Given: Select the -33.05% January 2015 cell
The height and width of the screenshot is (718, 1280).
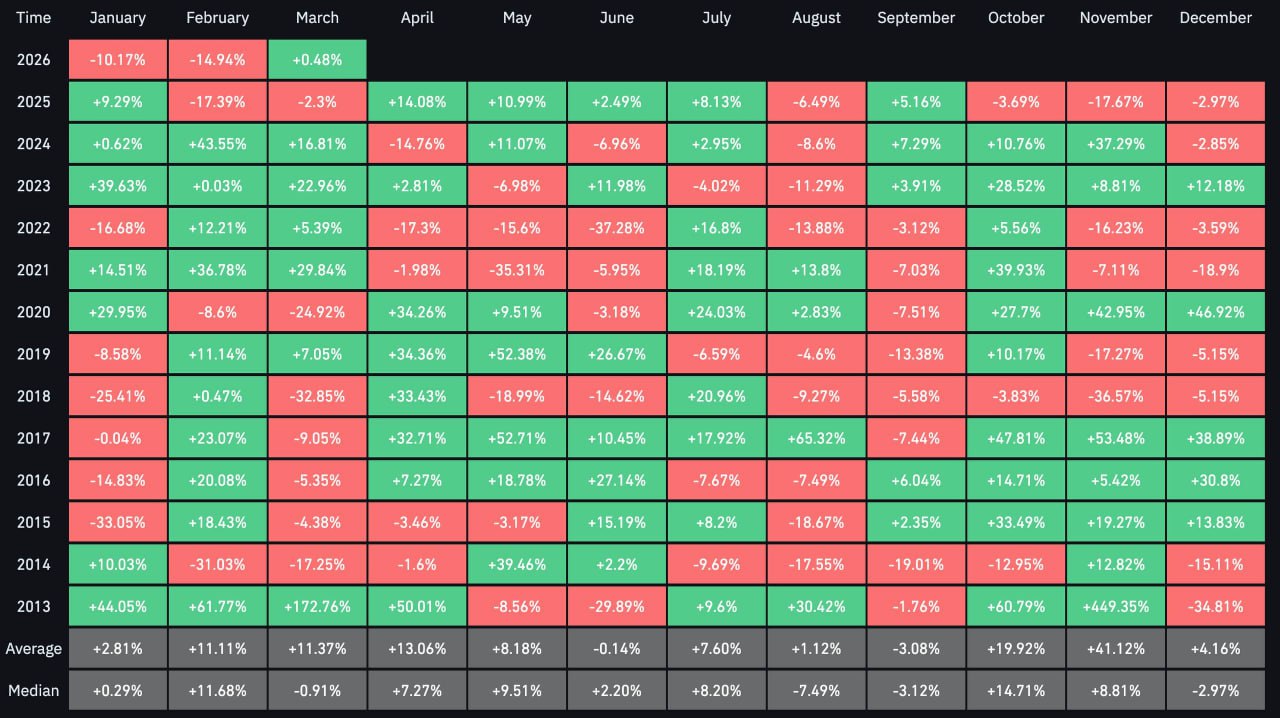Looking at the screenshot, I should click(118, 522).
